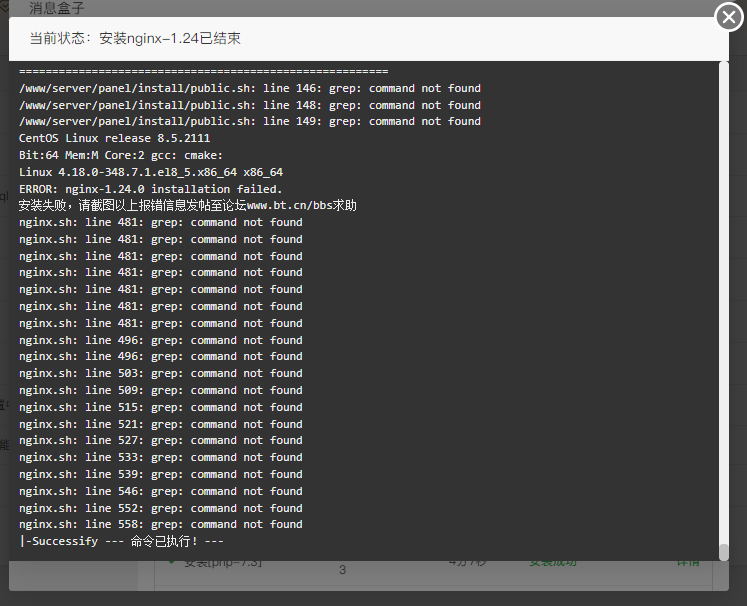
Task: Click the Bit:64 Mem:M Core:2 line
Action: click(x=121, y=155)
